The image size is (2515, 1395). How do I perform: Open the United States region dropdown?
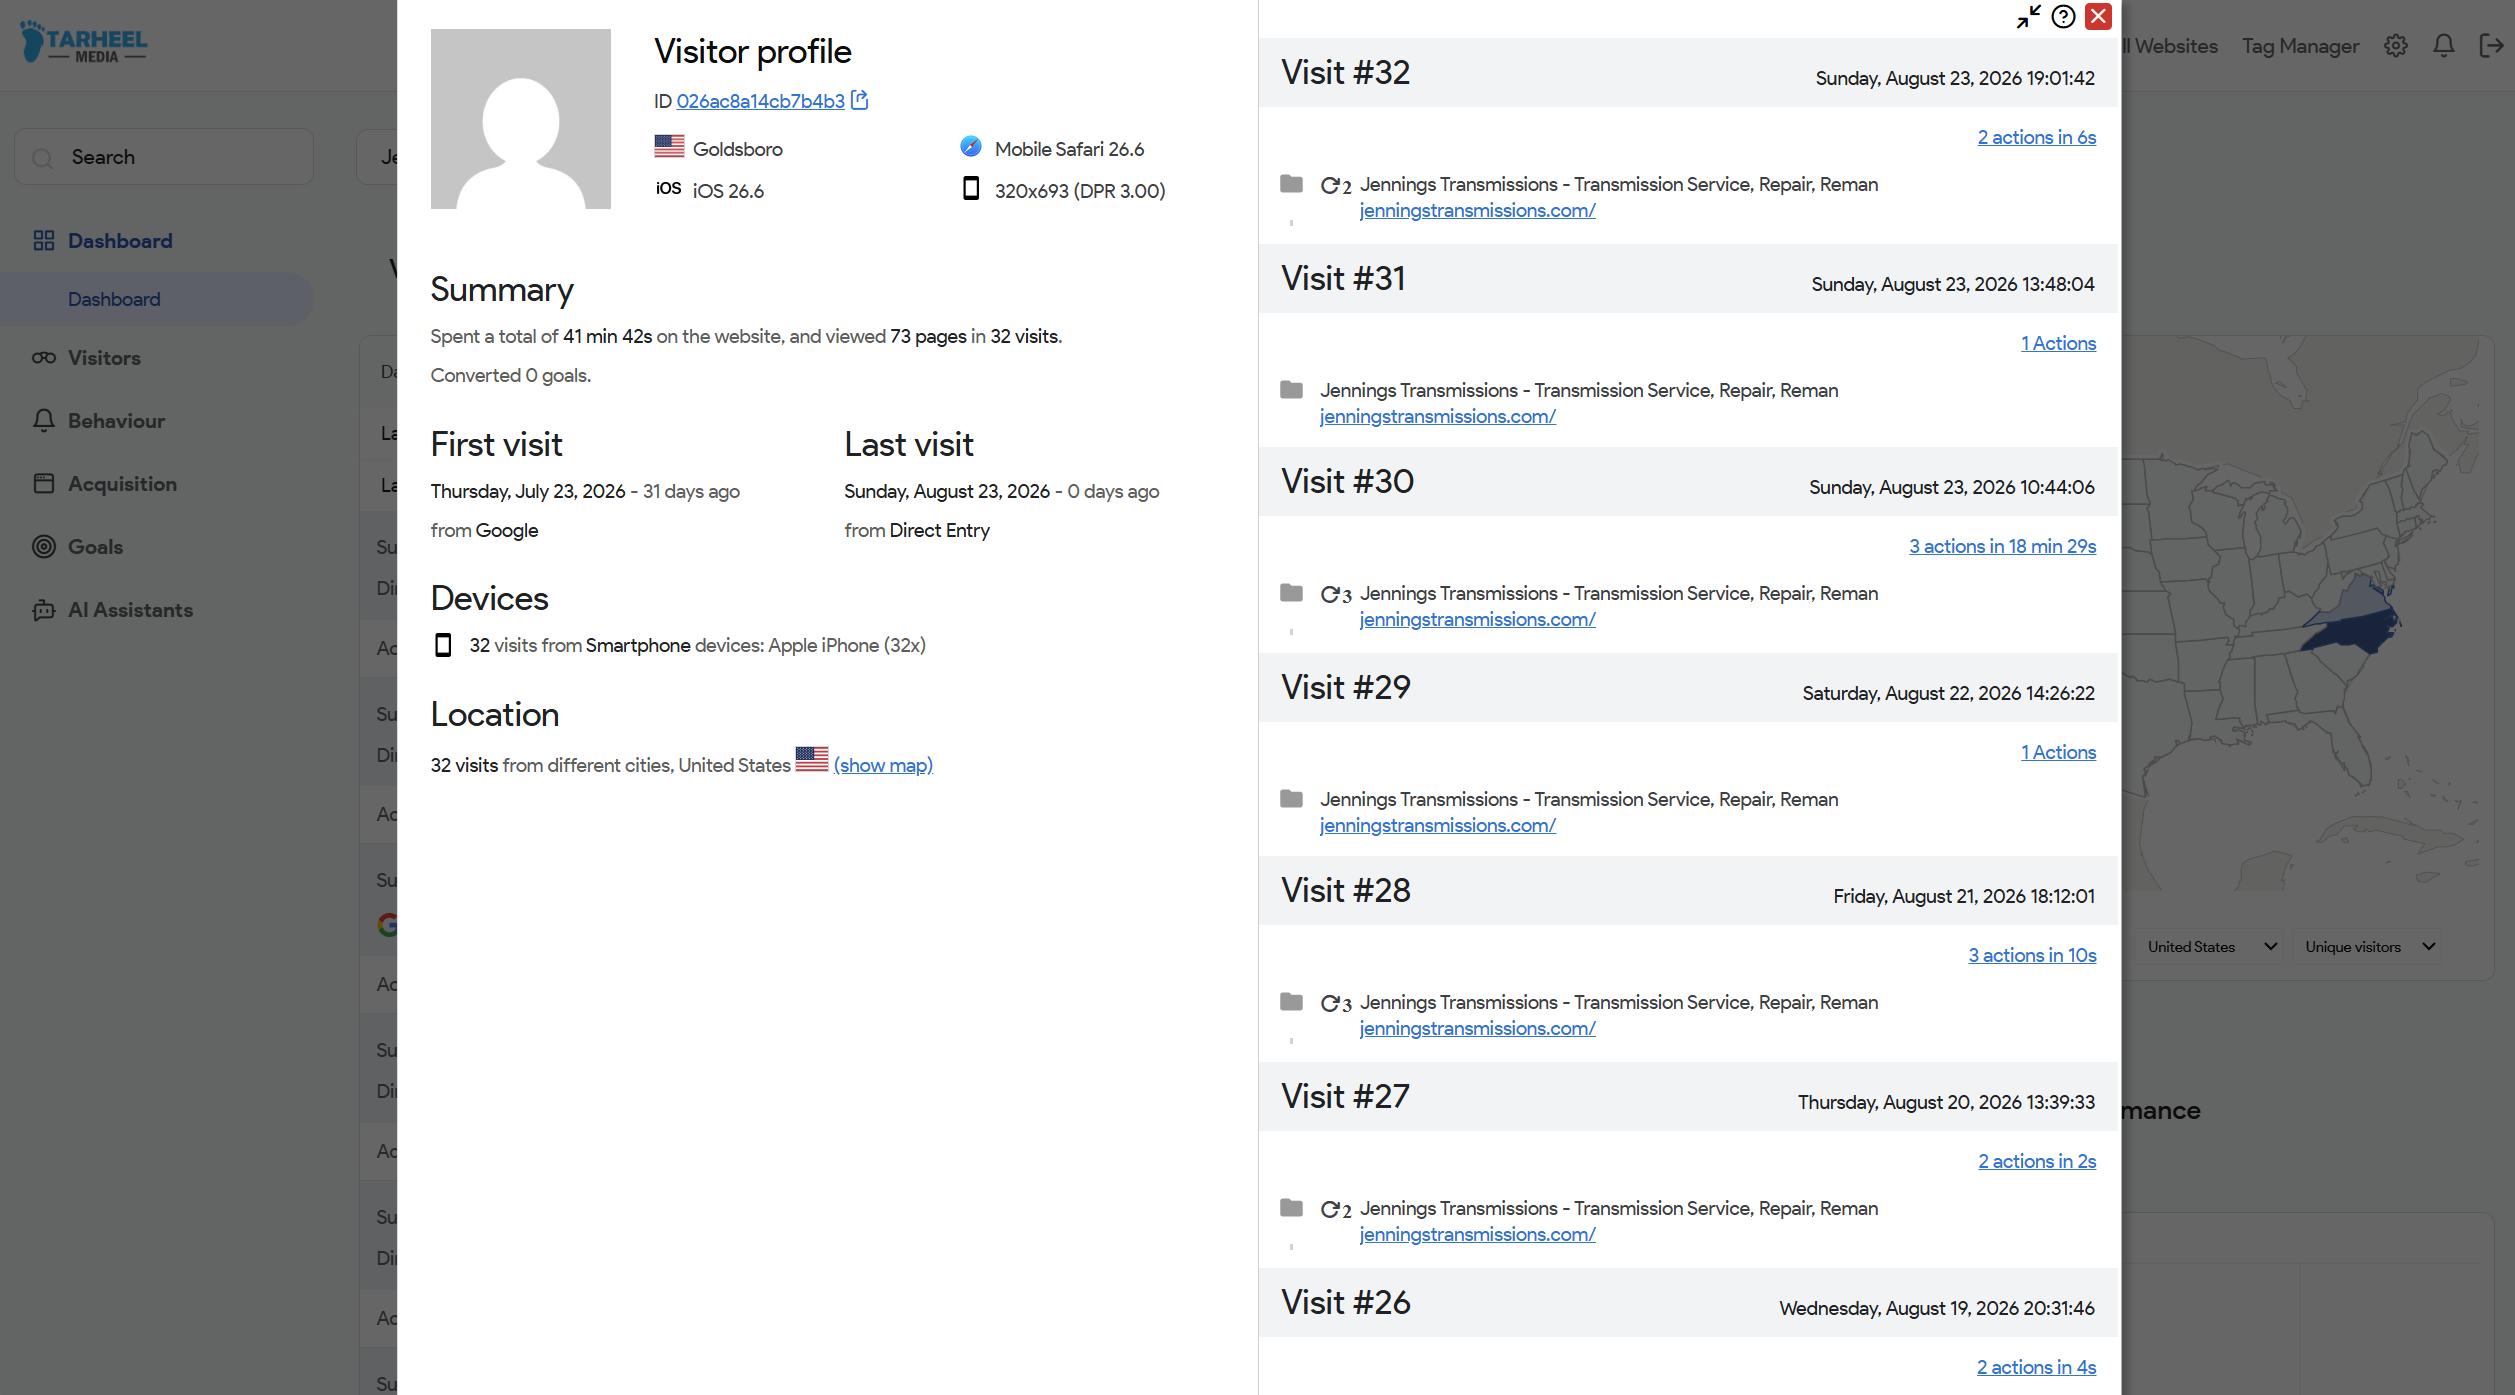pyautogui.click(x=2211, y=947)
